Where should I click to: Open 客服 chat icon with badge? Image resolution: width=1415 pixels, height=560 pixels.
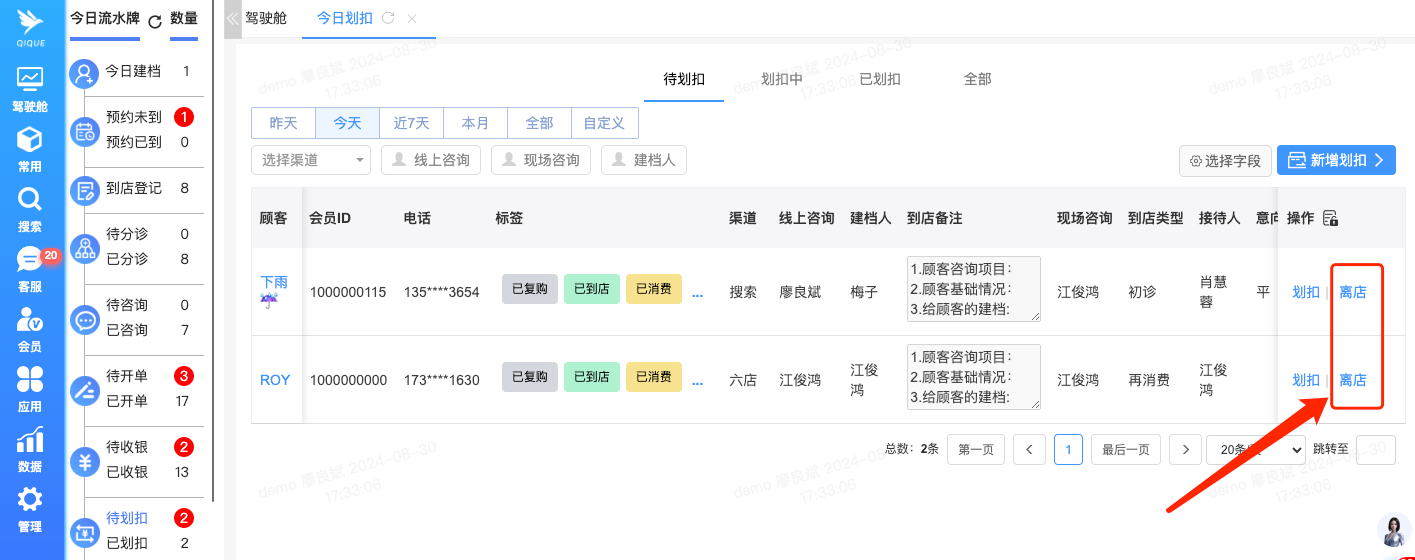tap(30, 261)
